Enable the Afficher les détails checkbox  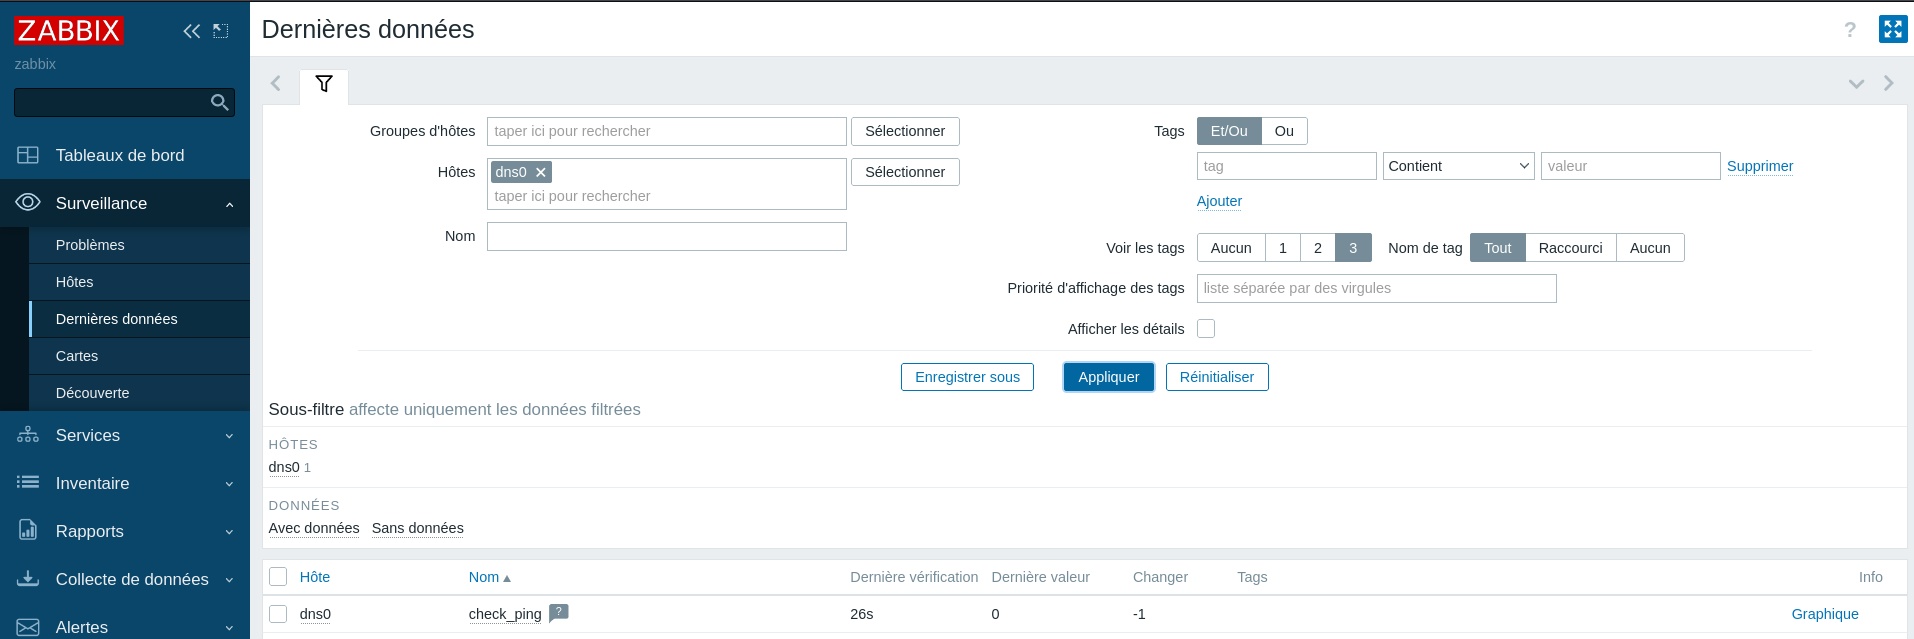point(1206,329)
